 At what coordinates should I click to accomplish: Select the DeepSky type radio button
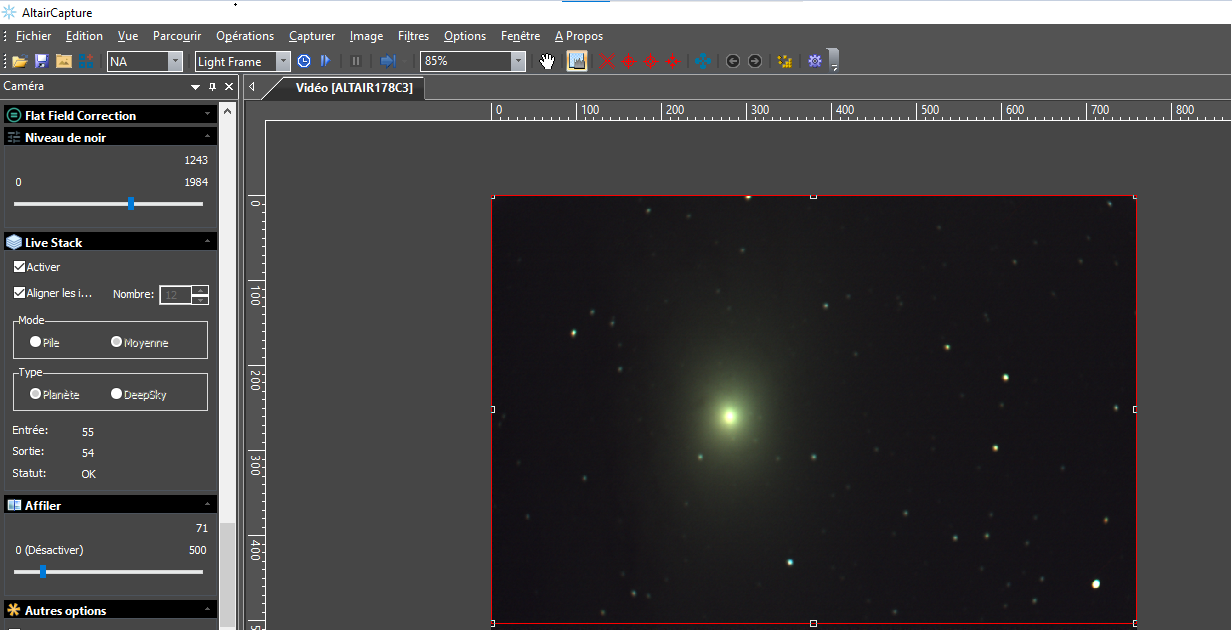pos(117,394)
